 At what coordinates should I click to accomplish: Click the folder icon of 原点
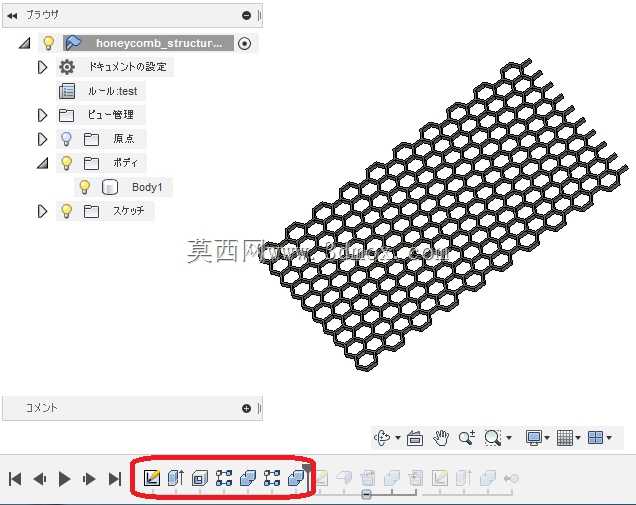pos(91,139)
